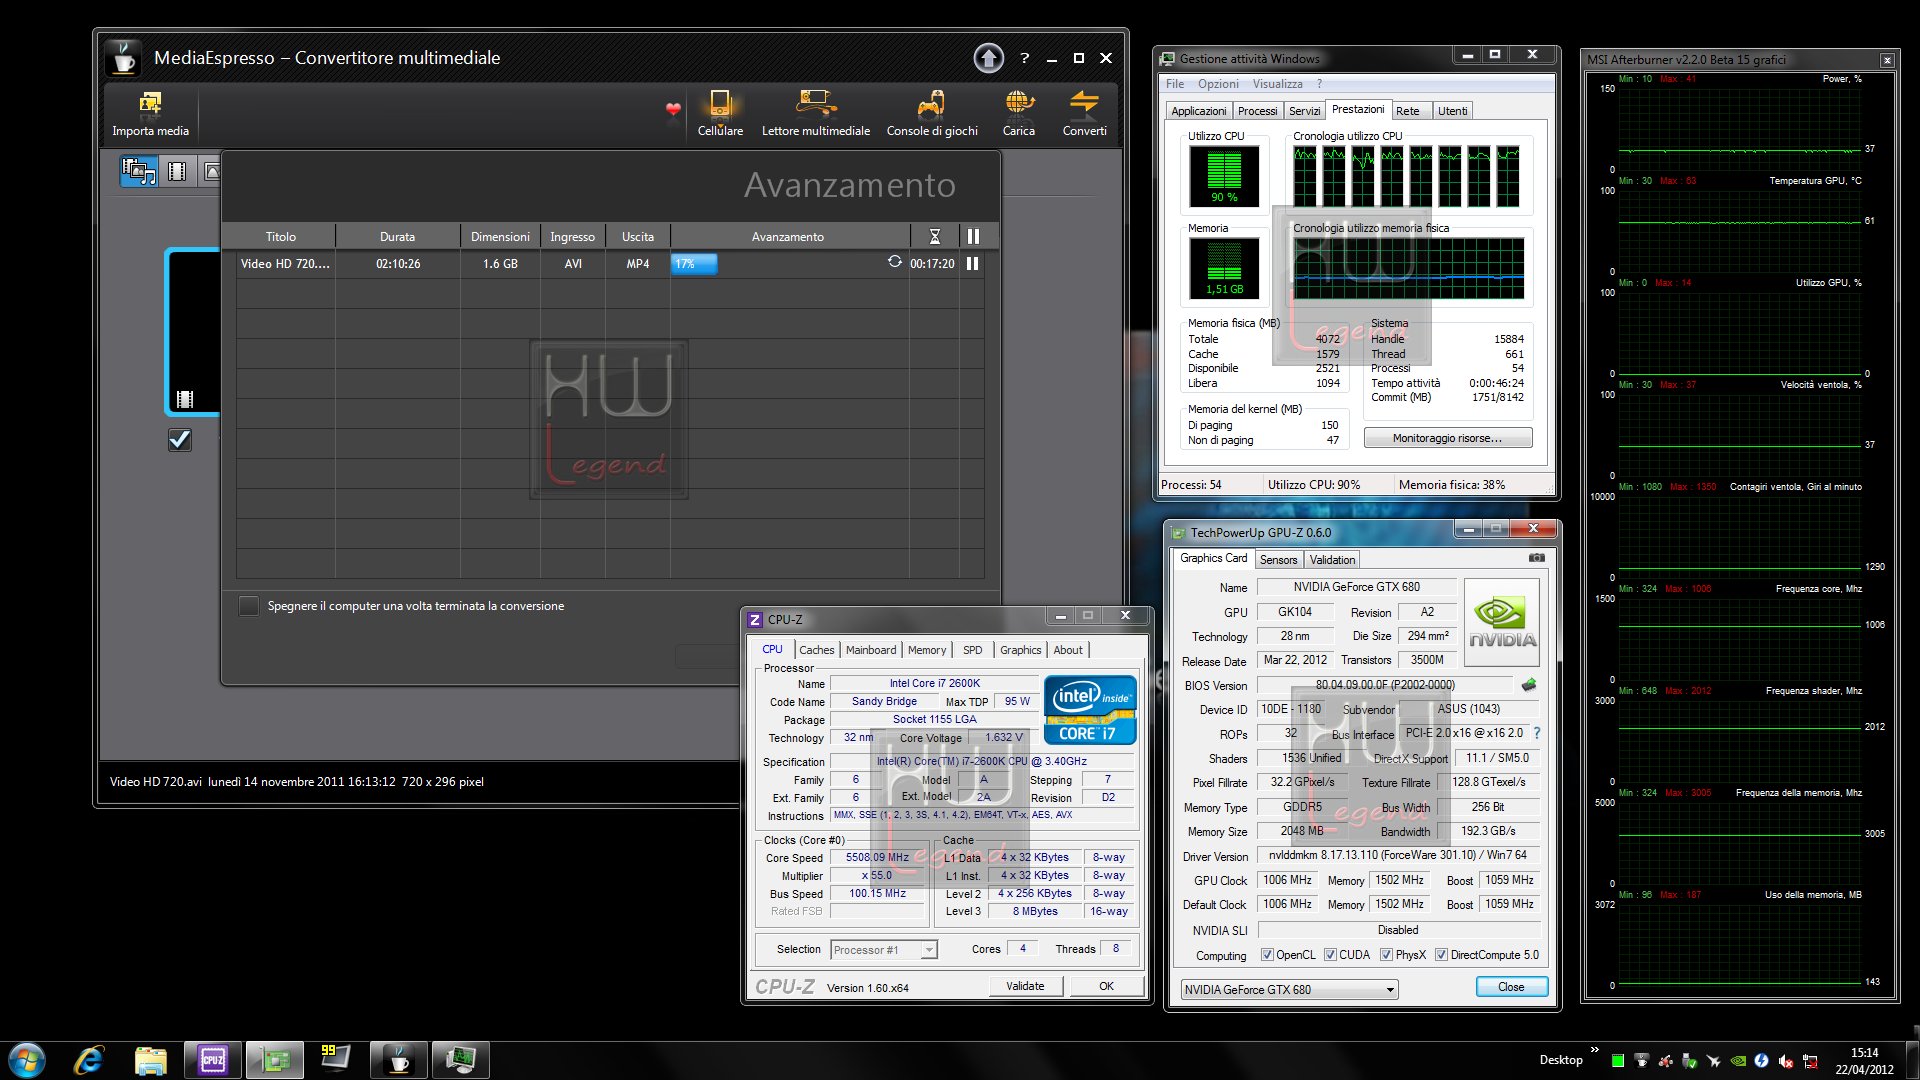Select the Console di giochi icon
1920x1080 pixels.
pos(931,103)
